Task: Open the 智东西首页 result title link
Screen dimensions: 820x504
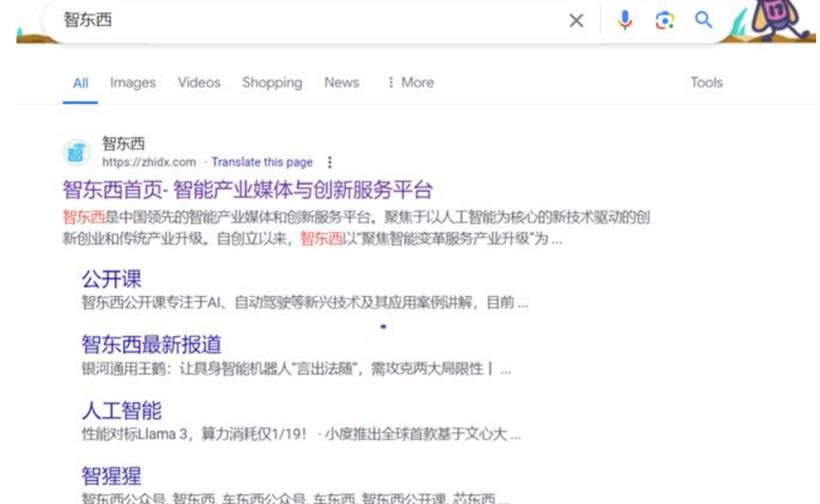Action: [x=247, y=190]
